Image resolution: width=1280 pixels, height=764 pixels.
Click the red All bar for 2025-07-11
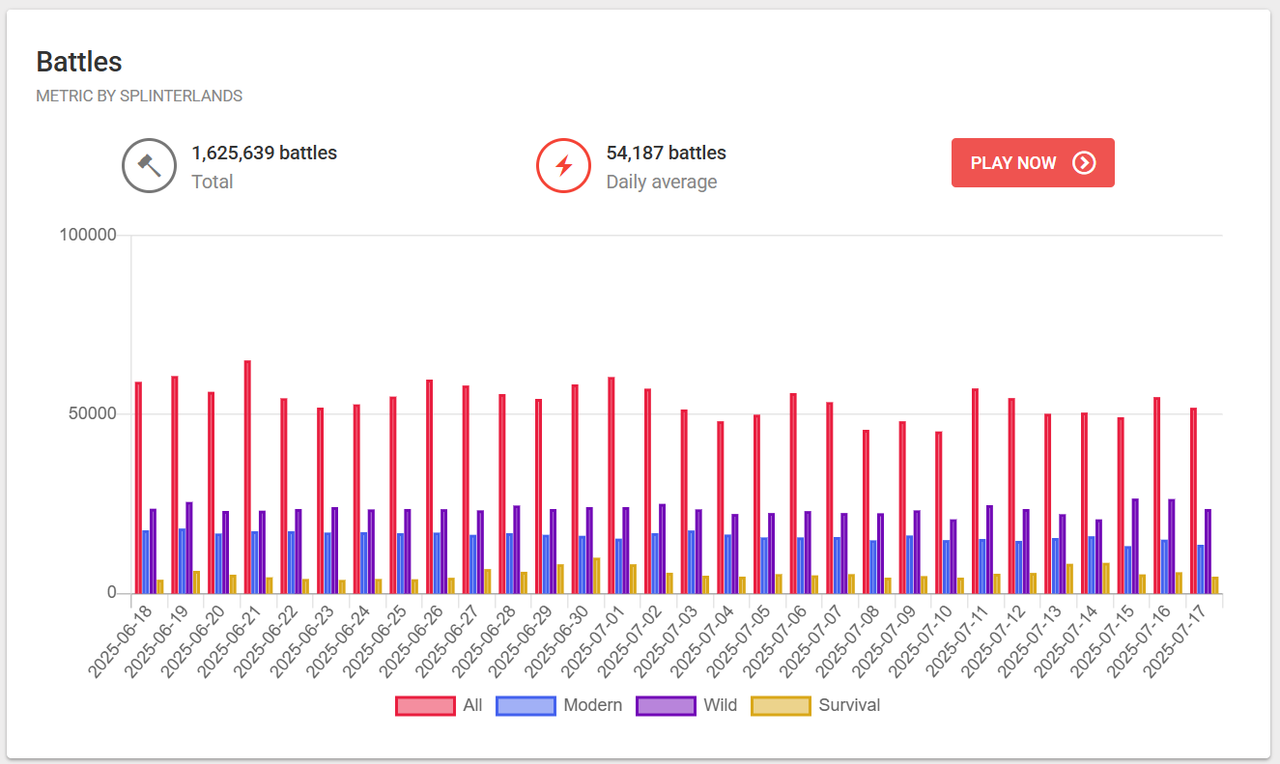975,491
